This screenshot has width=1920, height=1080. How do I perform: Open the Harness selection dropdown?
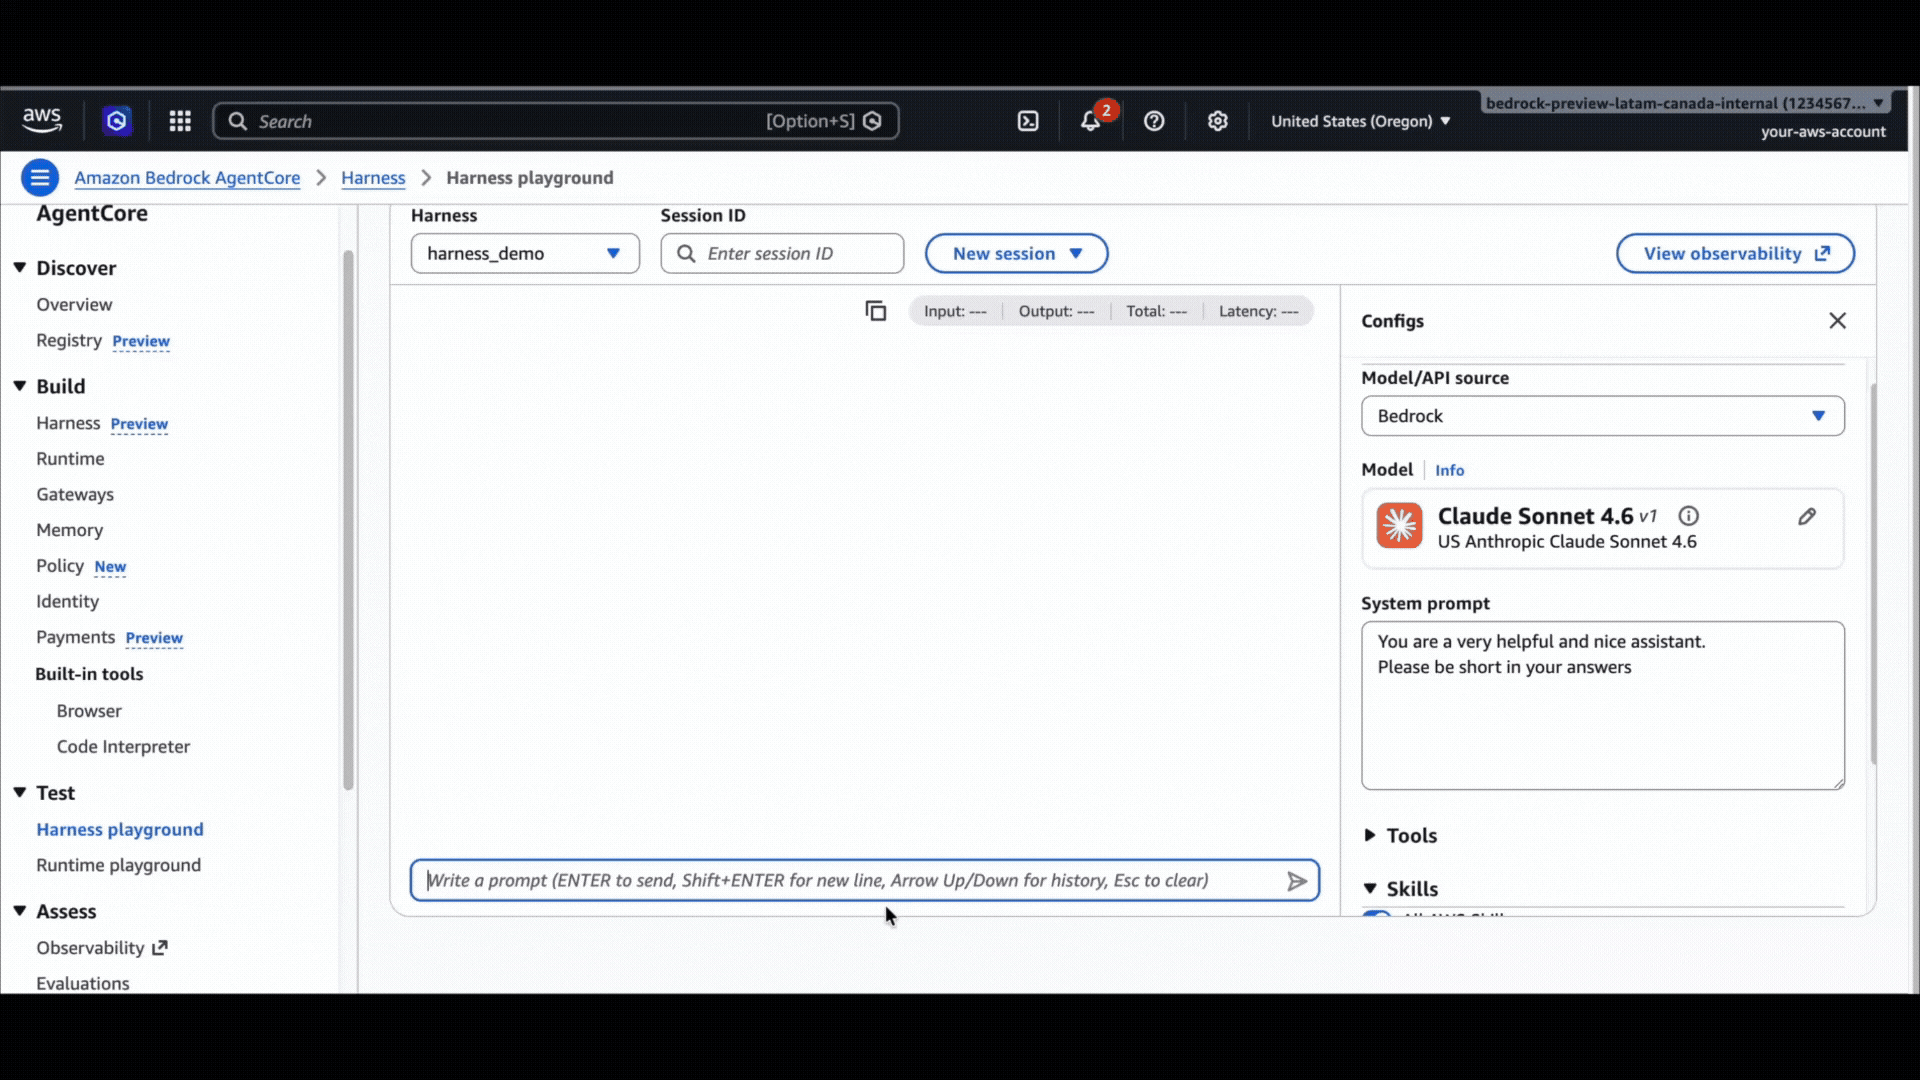(x=525, y=254)
